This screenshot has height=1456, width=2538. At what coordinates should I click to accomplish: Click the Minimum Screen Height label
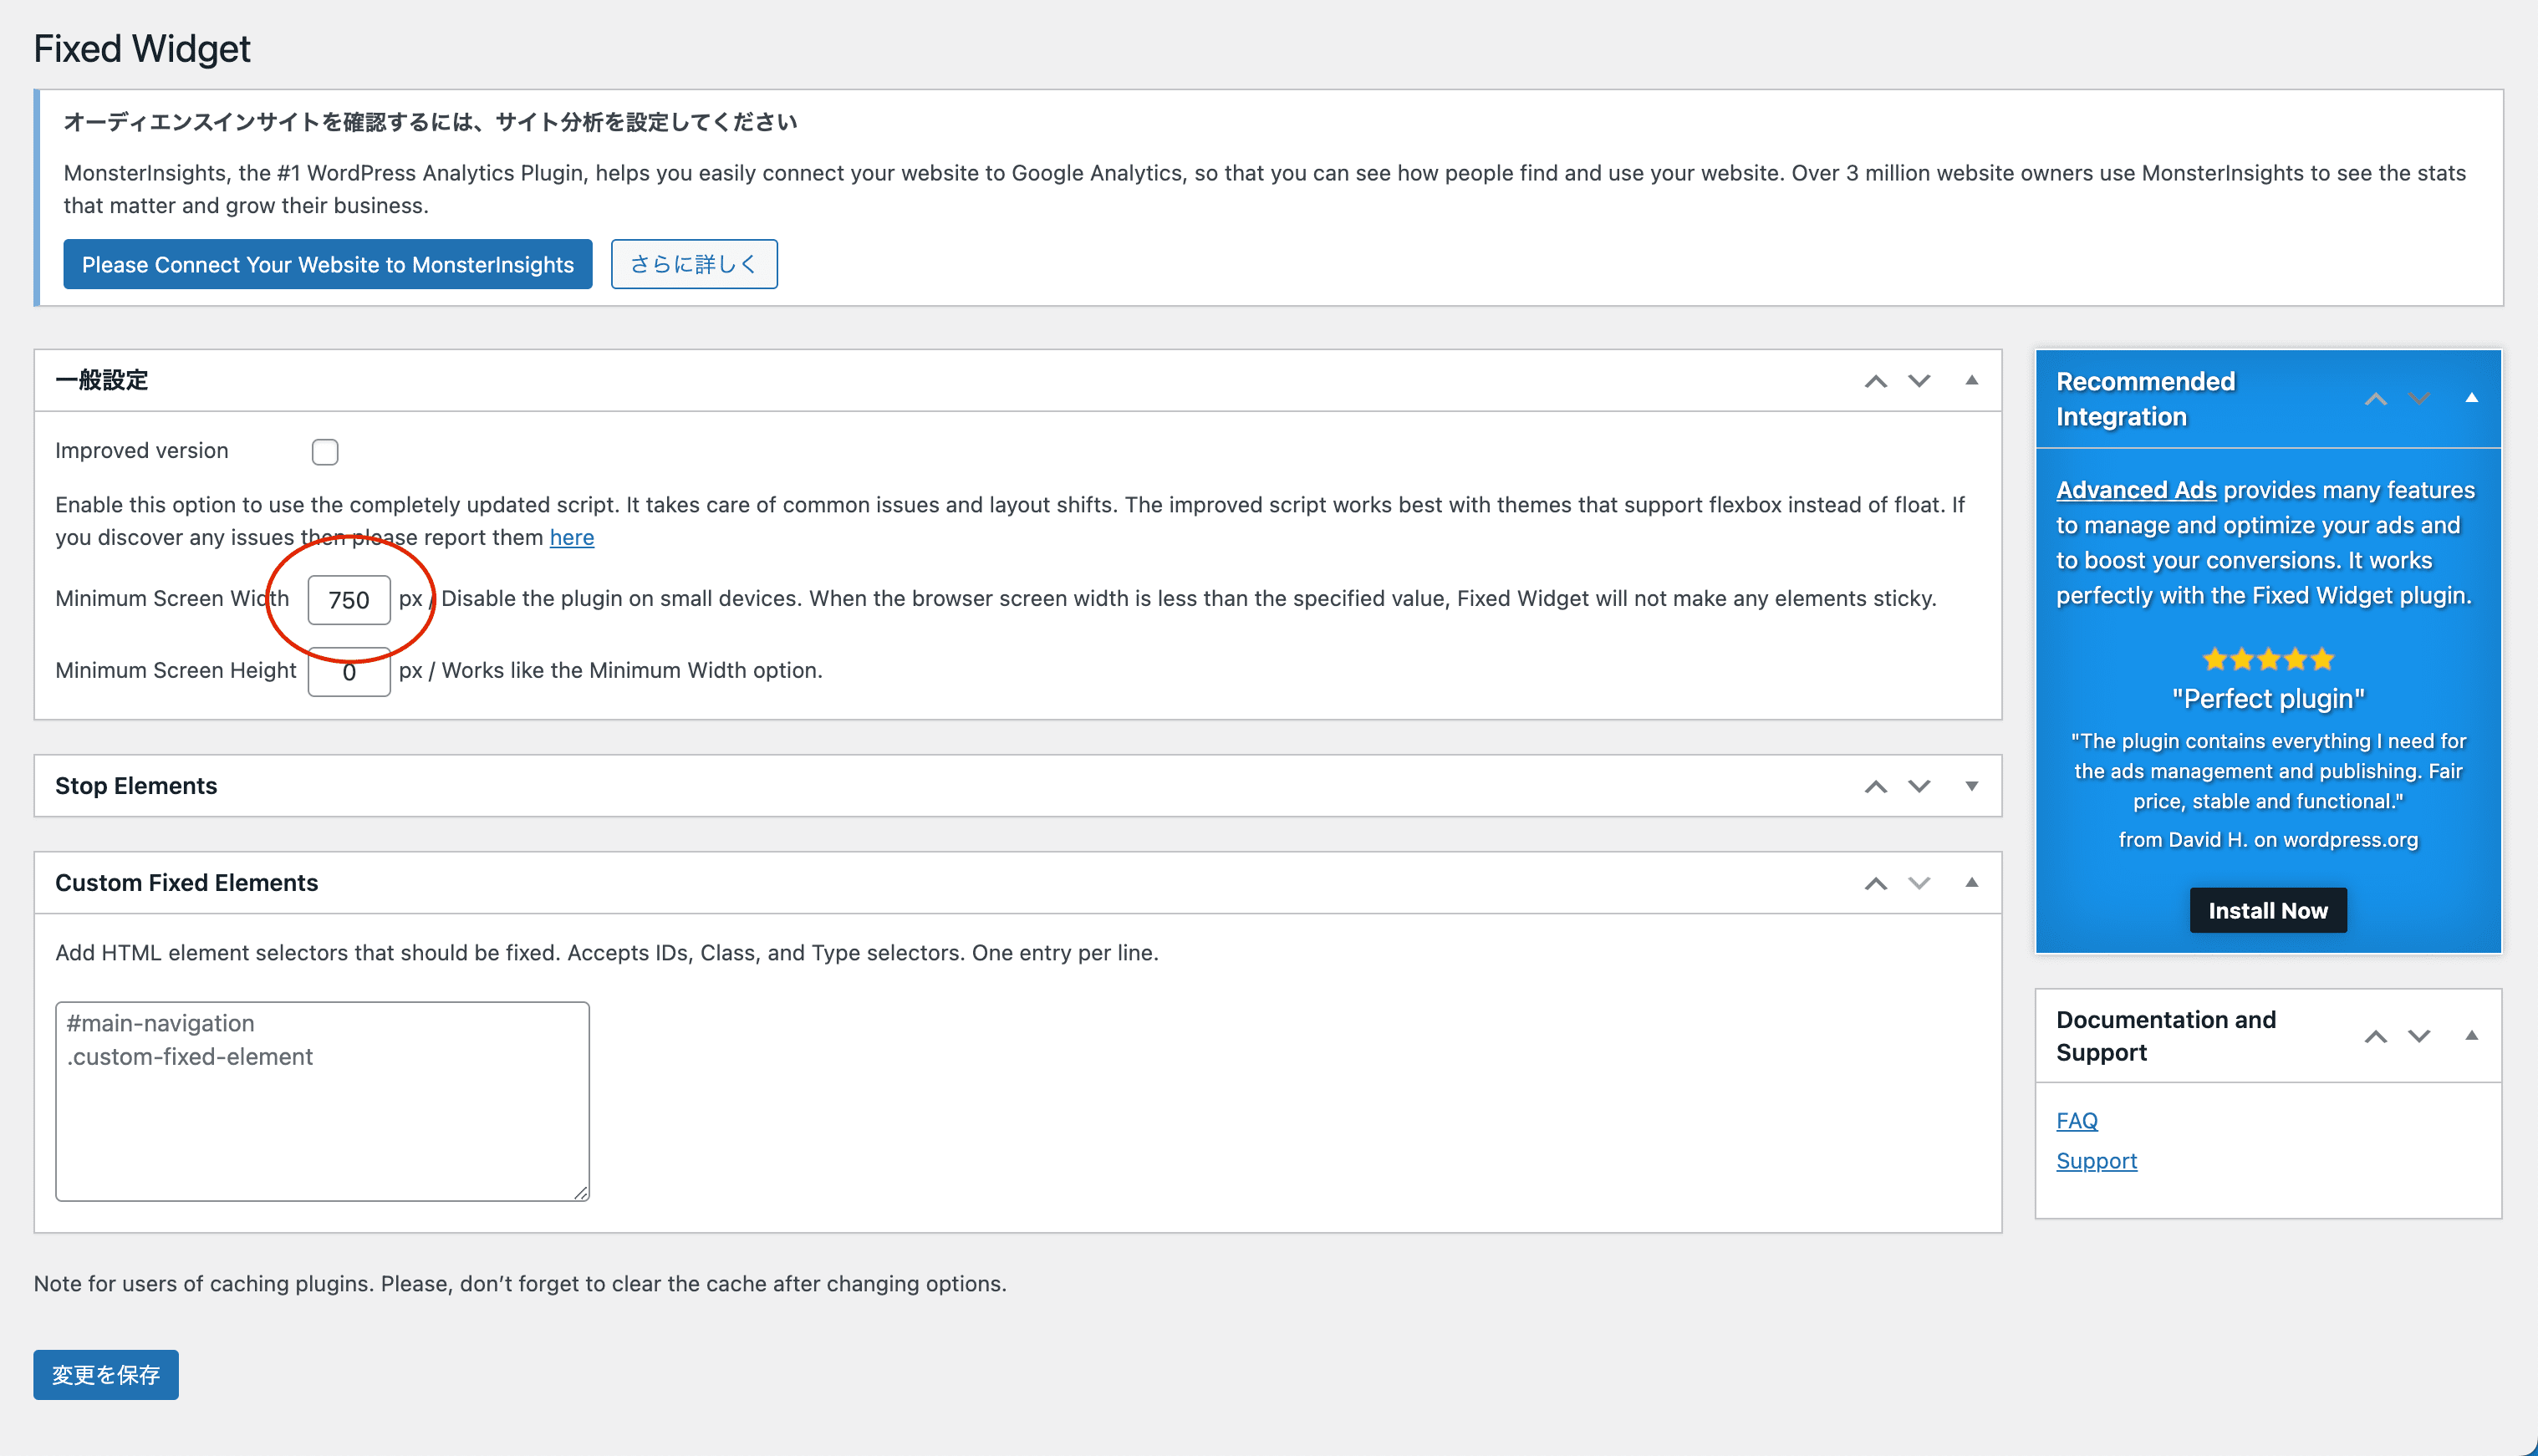176,670
